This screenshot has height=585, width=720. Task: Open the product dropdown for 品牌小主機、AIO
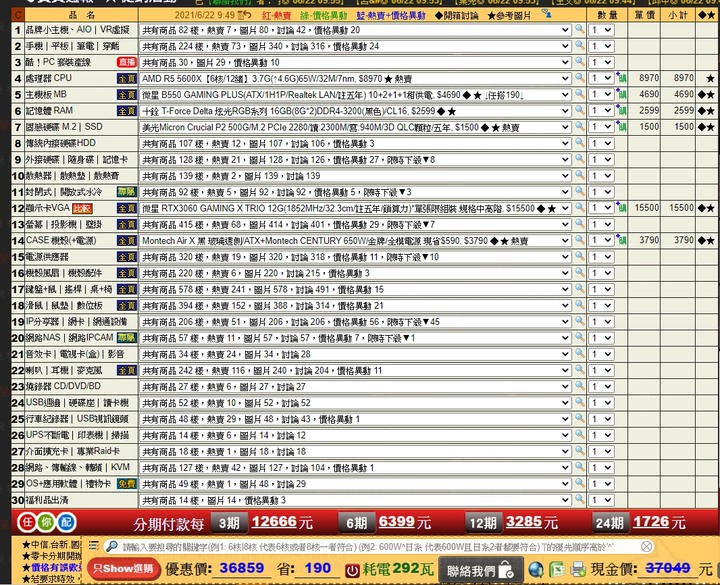355,30
